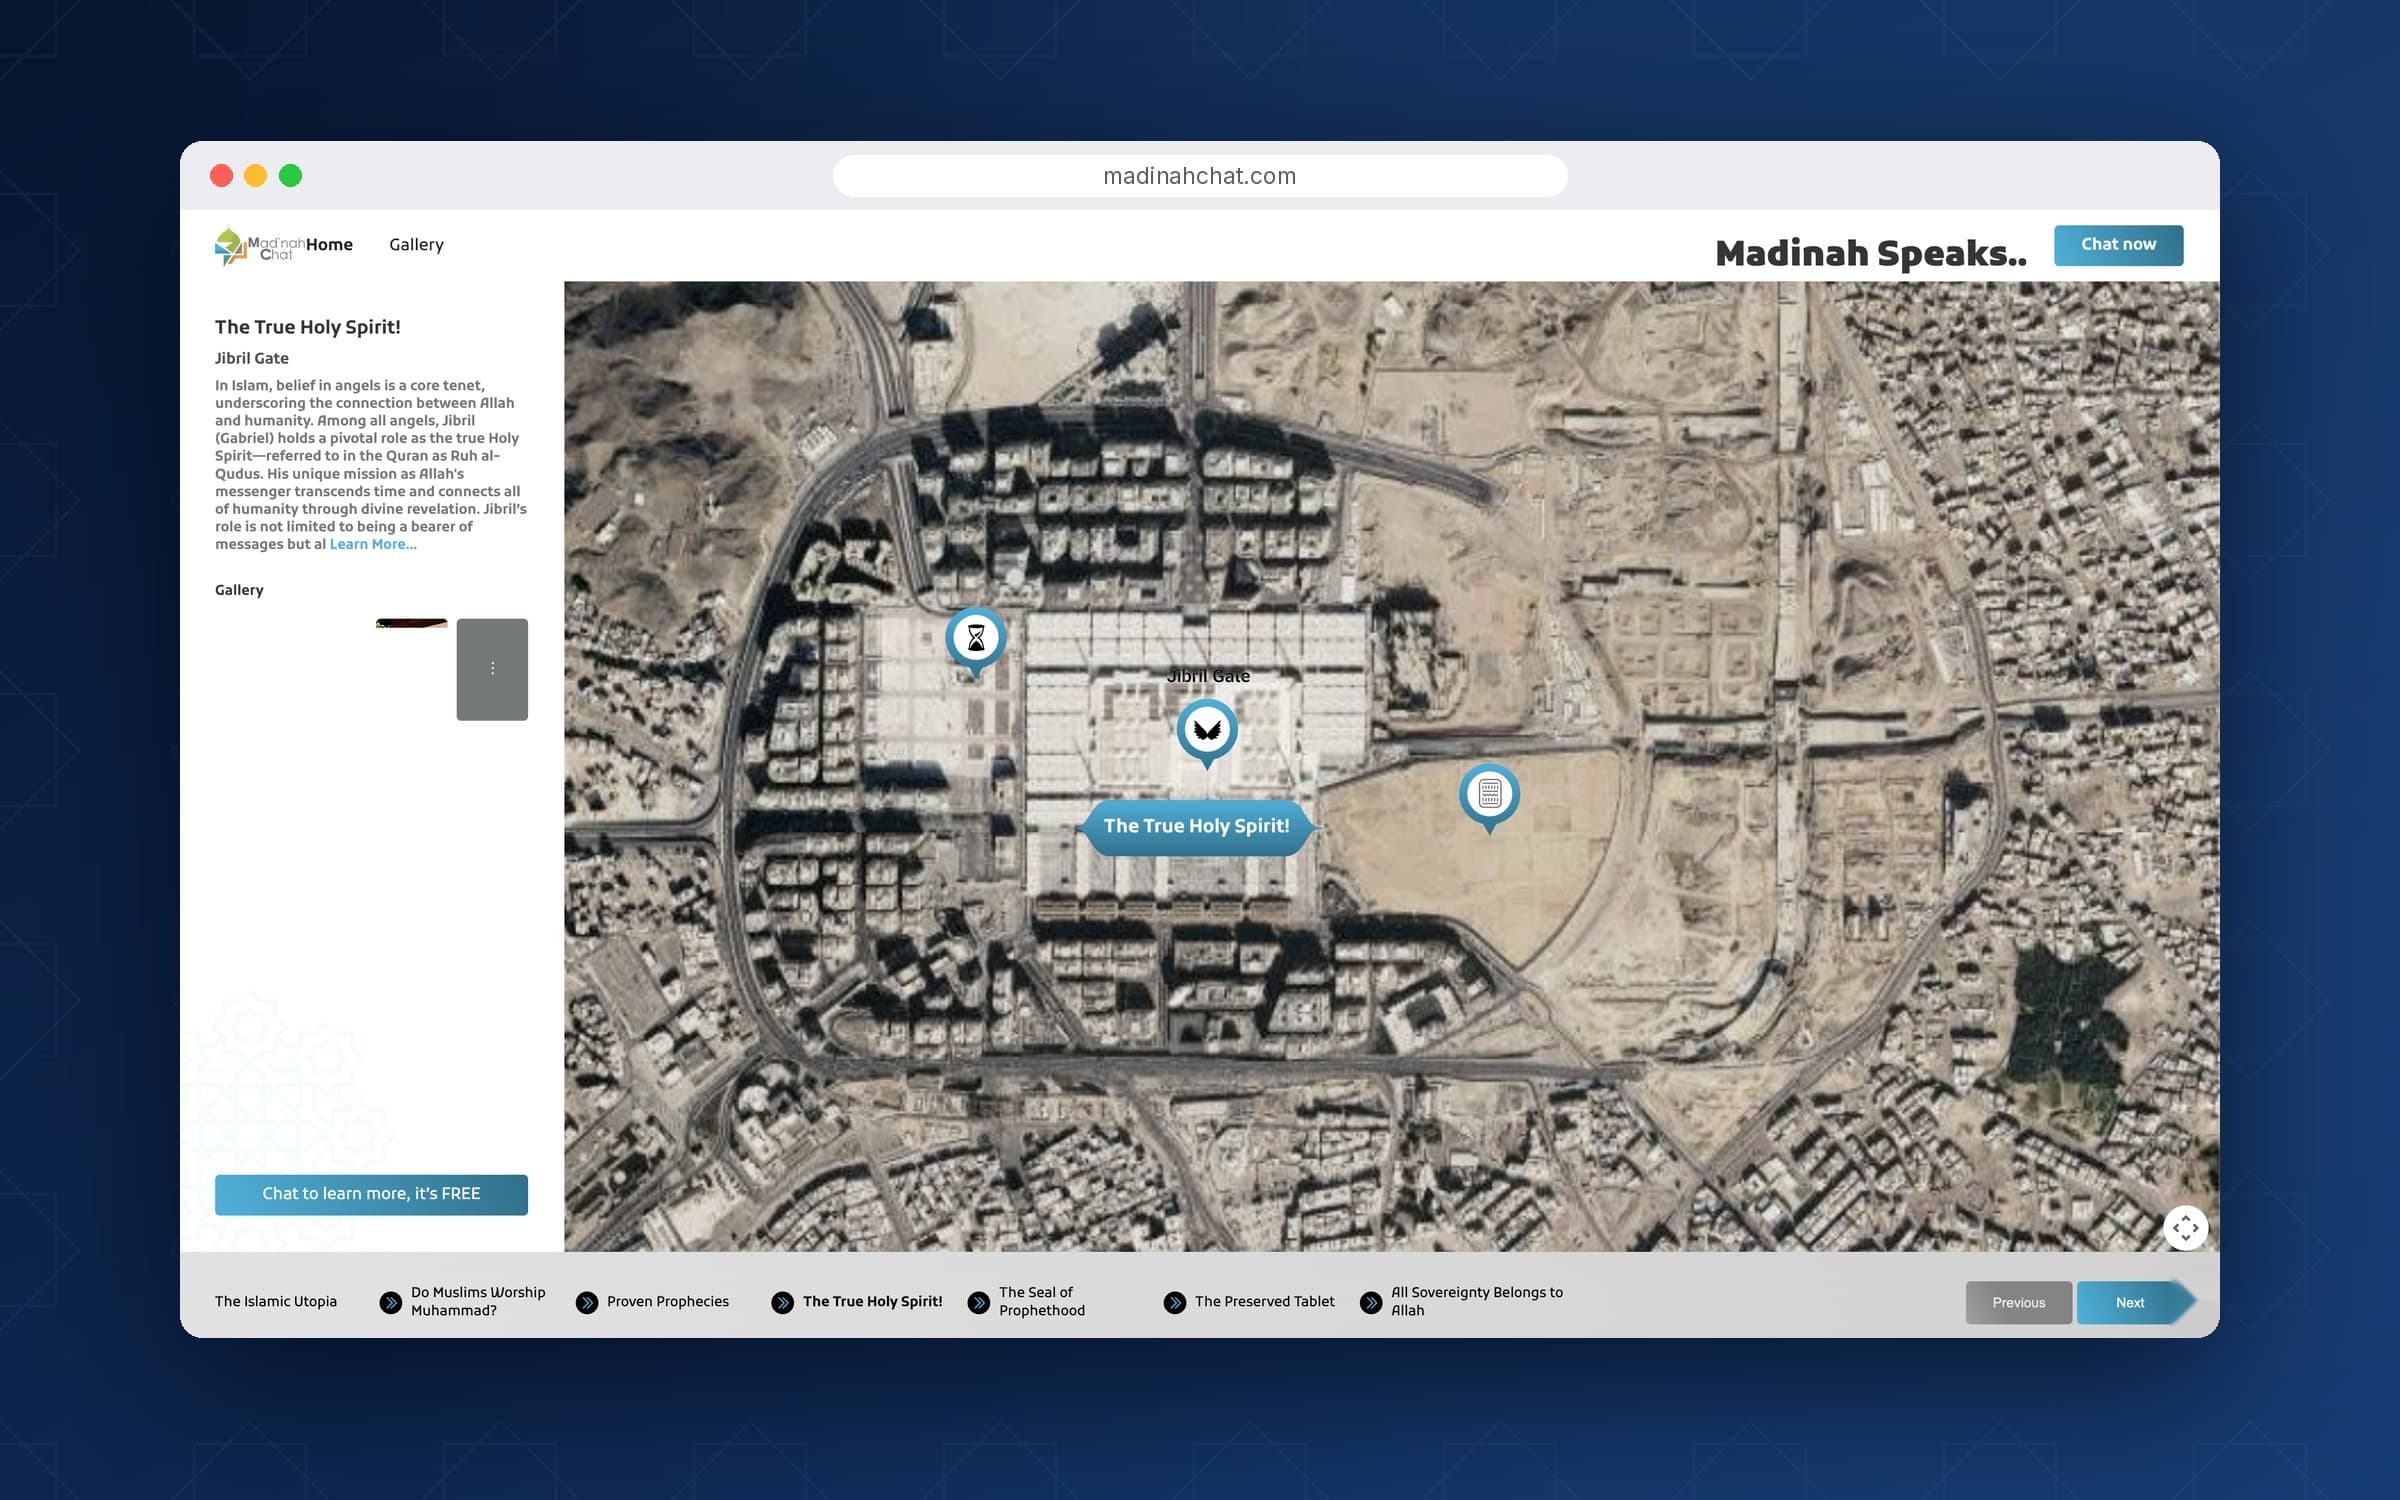Screen dimensions: 2400x1500
Task: Click double-chevron icon before All Sovereignty Belongs to Allah
Action: click(x=1371, y=1302)
